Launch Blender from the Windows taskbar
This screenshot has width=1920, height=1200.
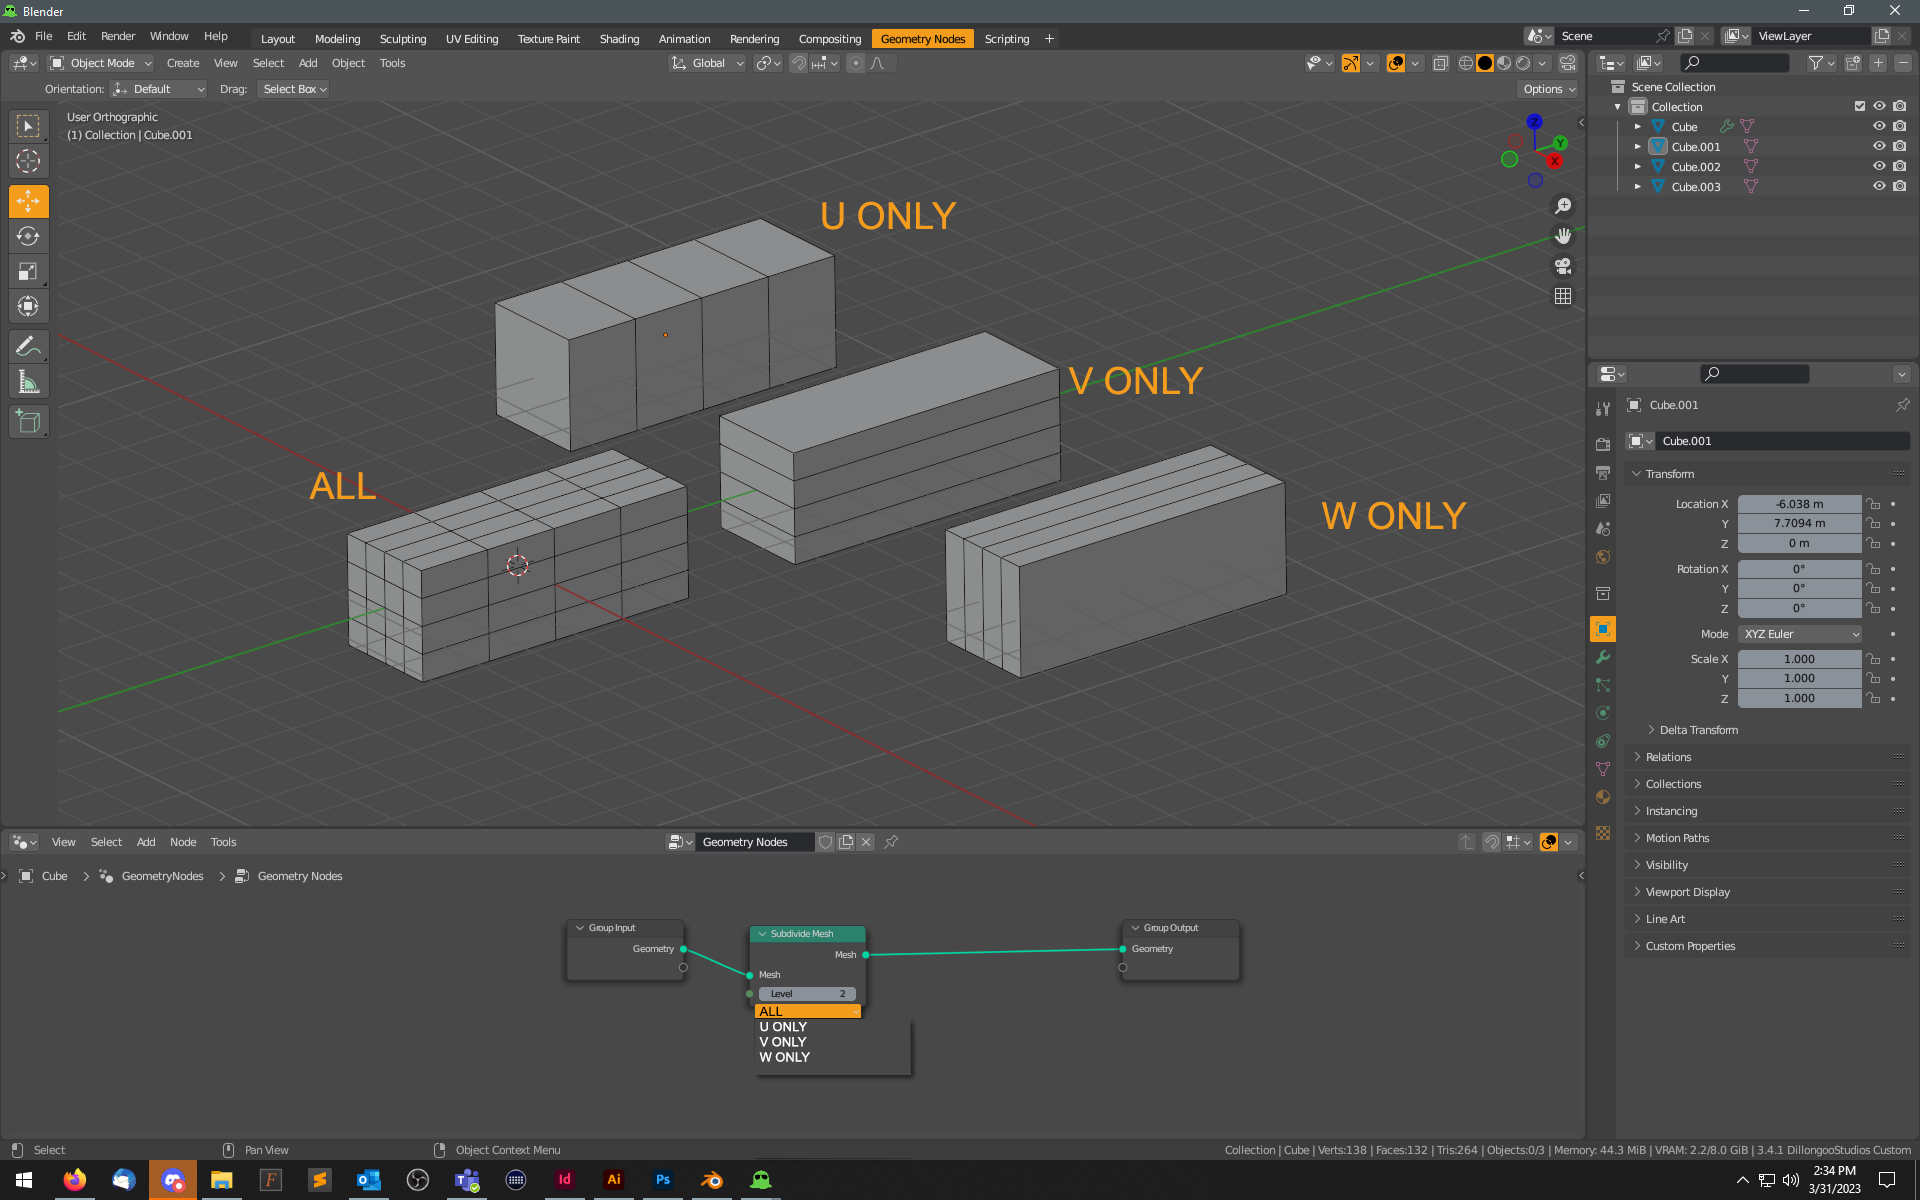point(712,1180)
